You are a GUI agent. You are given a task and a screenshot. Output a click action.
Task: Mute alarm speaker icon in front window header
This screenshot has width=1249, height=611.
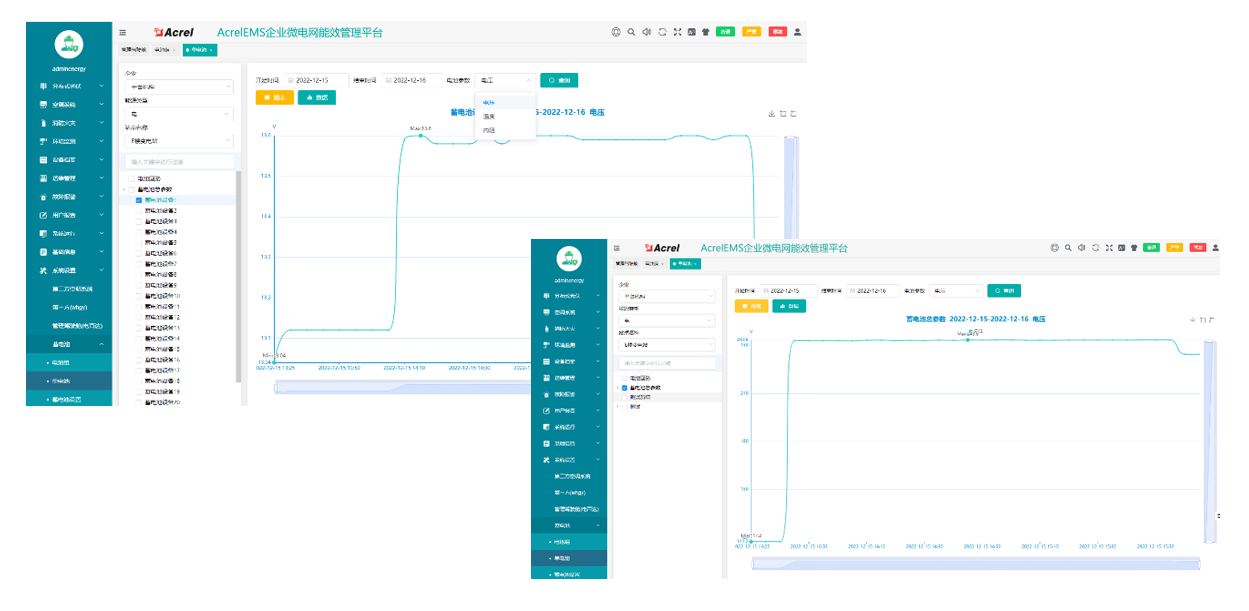tap(1081, 248)
